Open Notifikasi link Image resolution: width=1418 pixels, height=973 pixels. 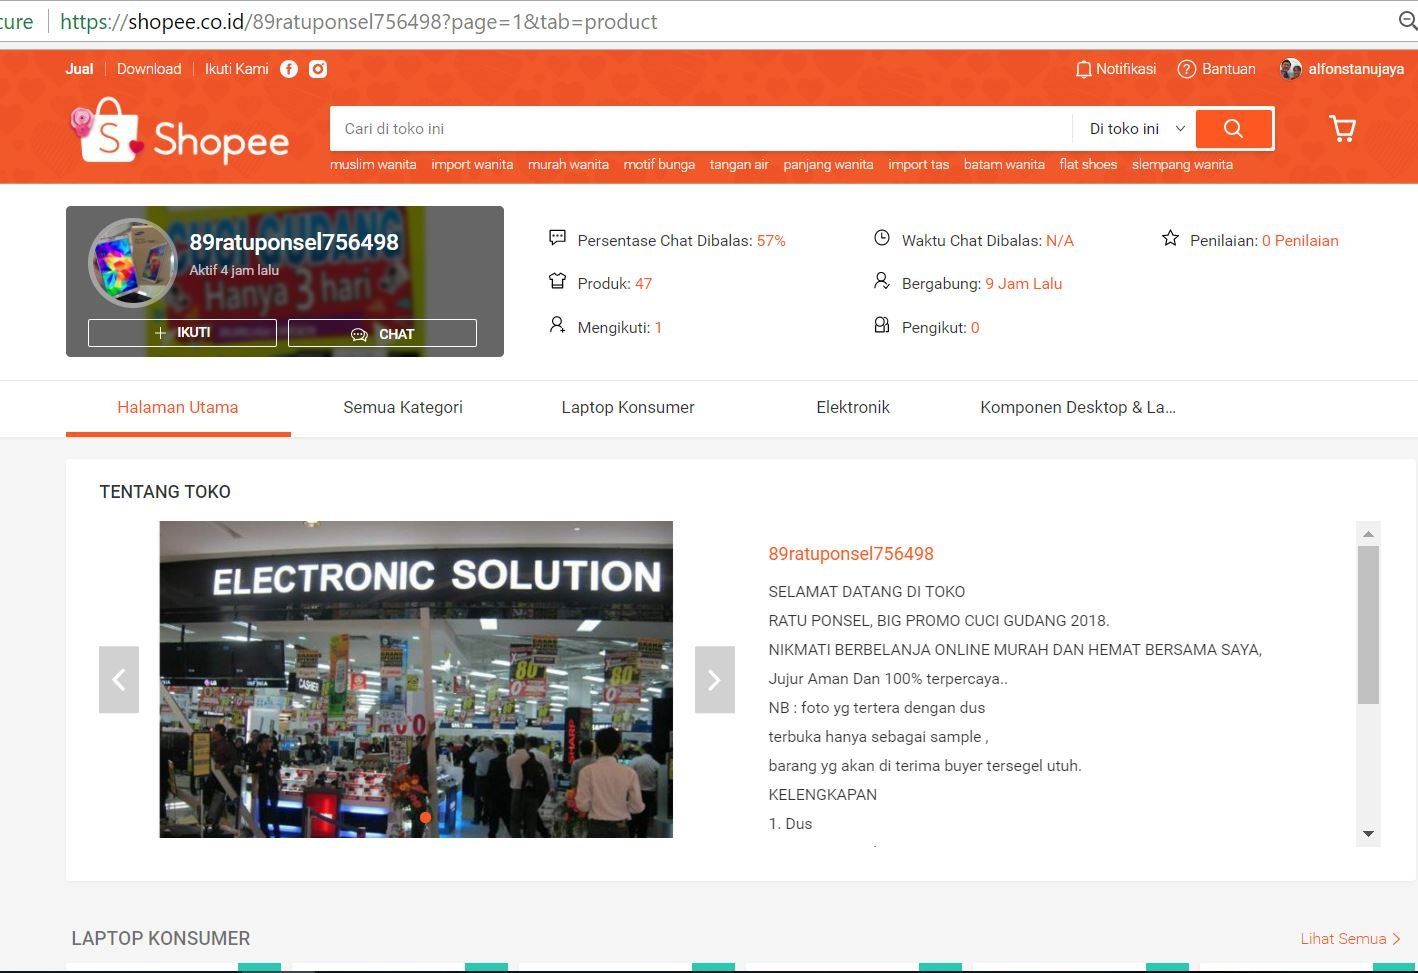pyautogui.click(x=1126, y=69)
